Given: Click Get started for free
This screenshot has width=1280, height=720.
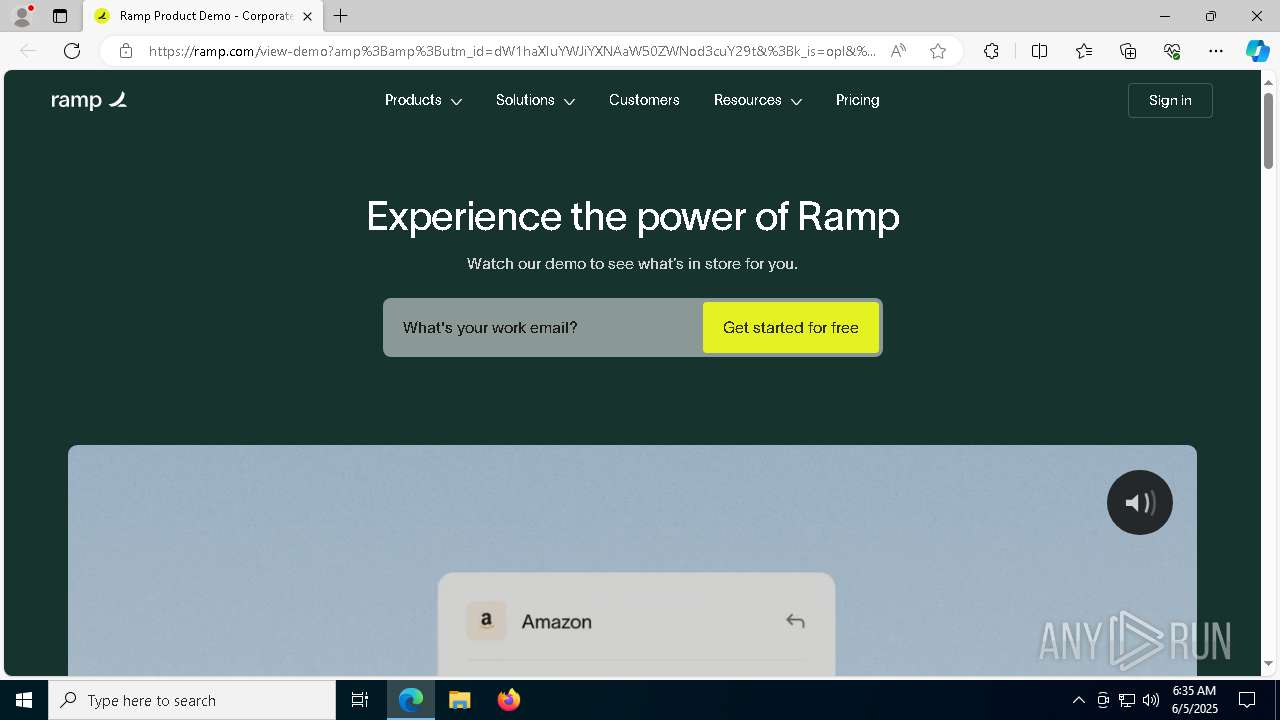Looking at the screenshot, I should (x=791, y=328).
